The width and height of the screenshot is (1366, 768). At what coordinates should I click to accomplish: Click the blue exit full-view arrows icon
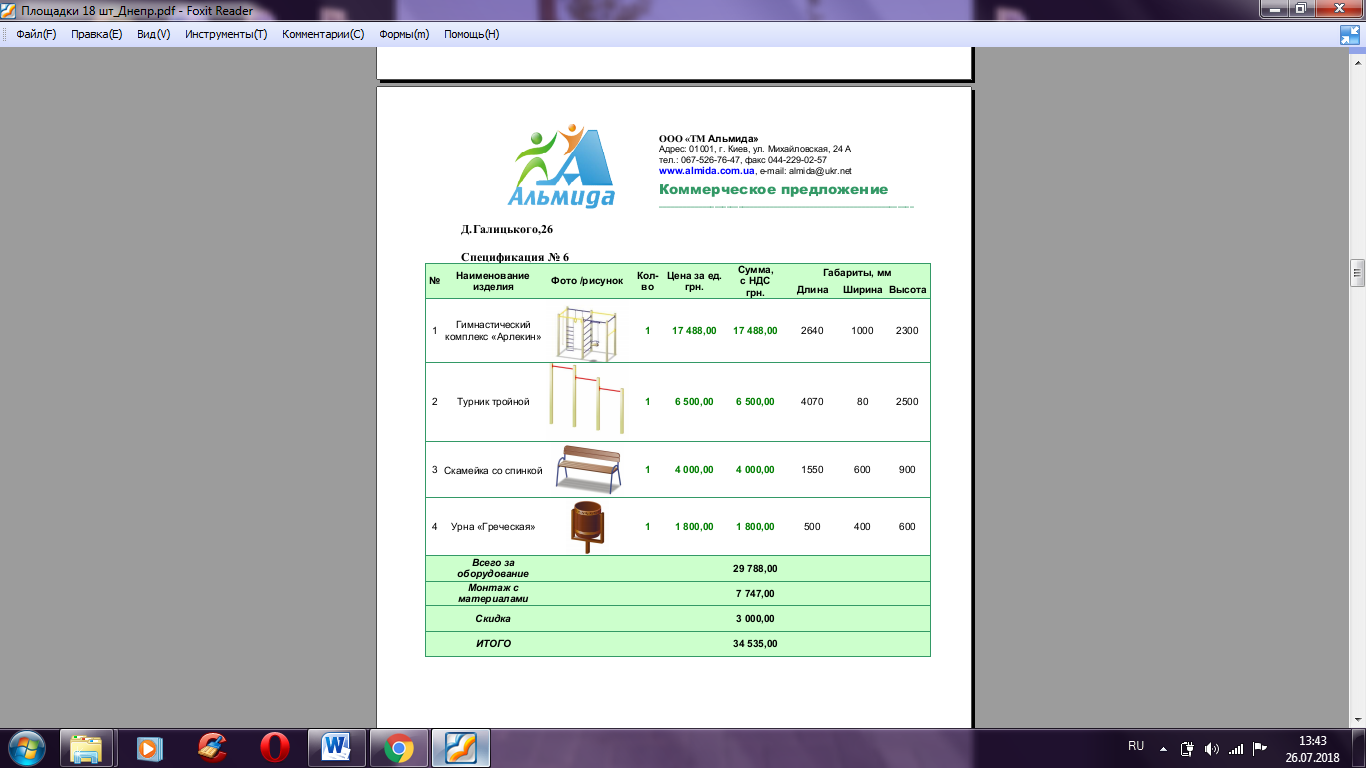pos(1350,35)
